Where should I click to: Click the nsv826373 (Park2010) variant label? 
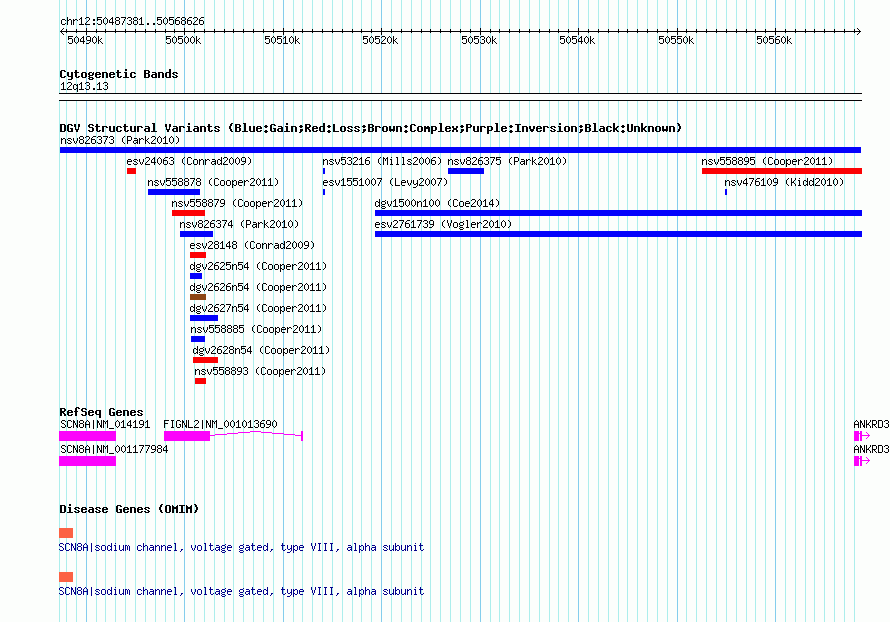(120, 140)
